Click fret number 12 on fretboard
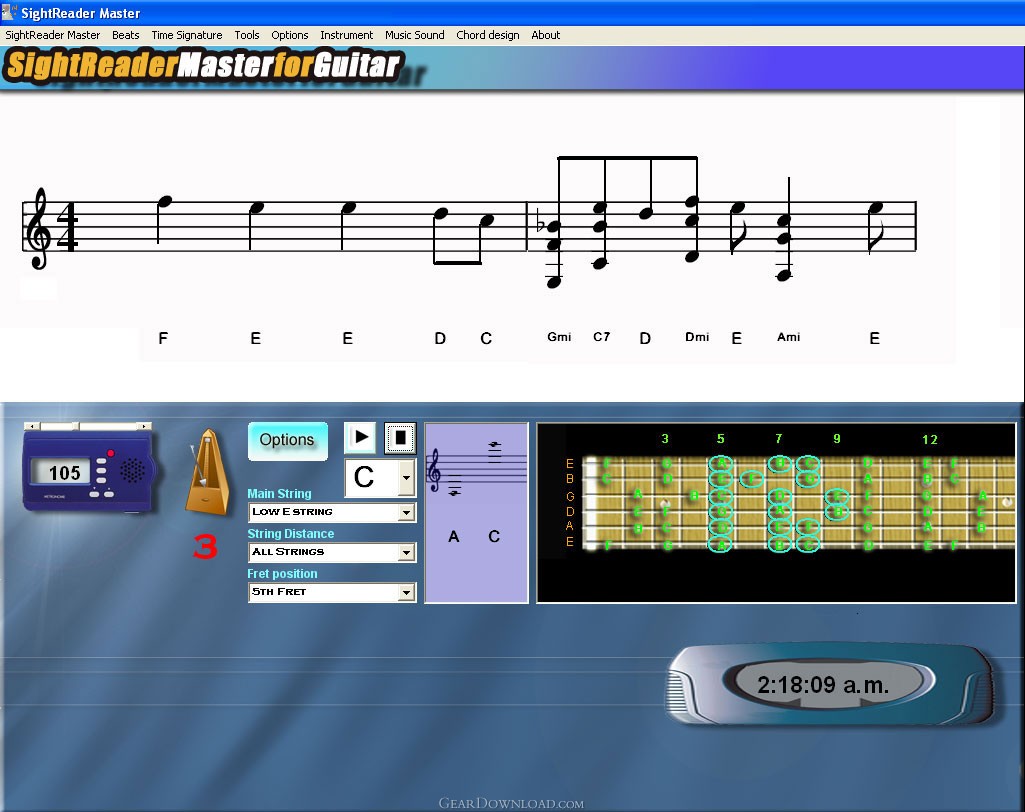Screen dimensions: 1025x812 coord(930,439)
